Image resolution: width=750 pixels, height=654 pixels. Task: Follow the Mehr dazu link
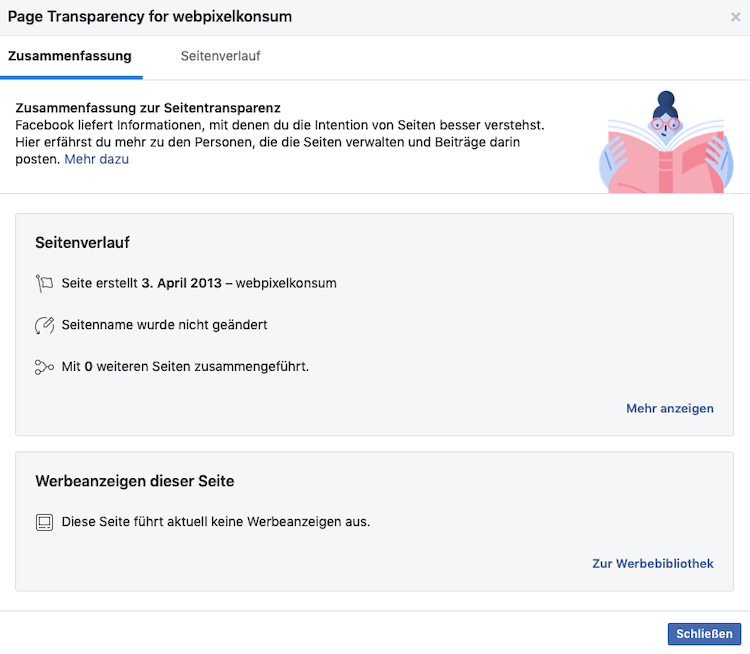97,159
